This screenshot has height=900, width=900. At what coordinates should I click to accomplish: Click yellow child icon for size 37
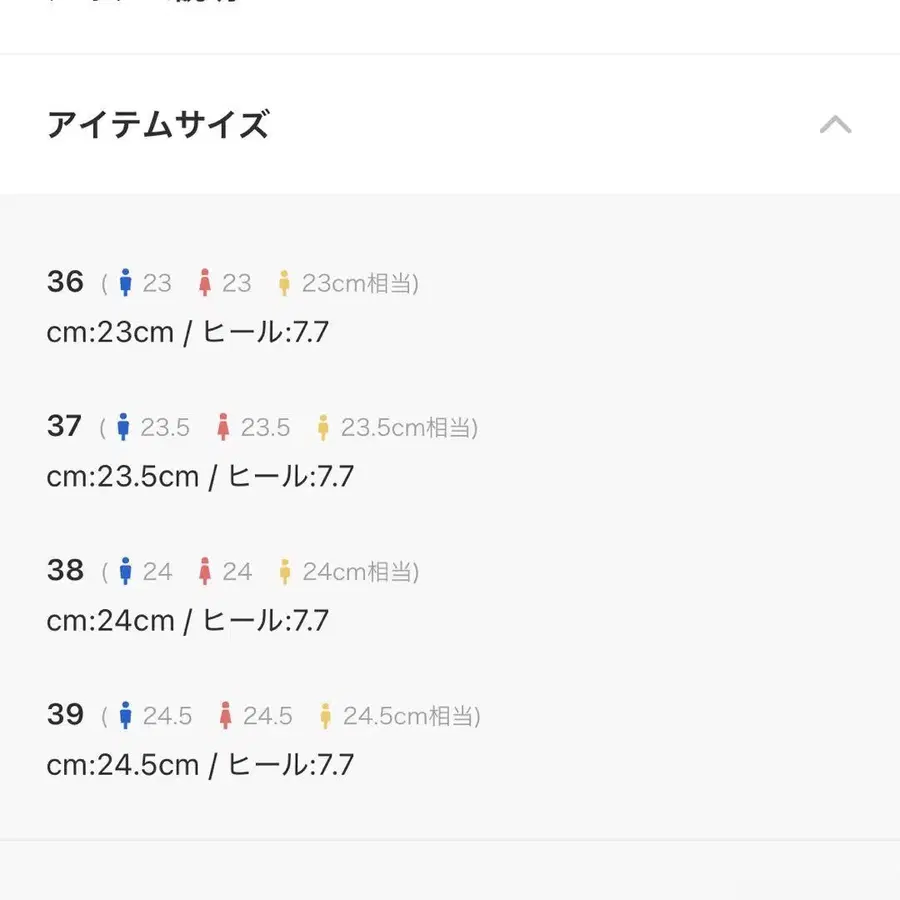tap(323, 428)
